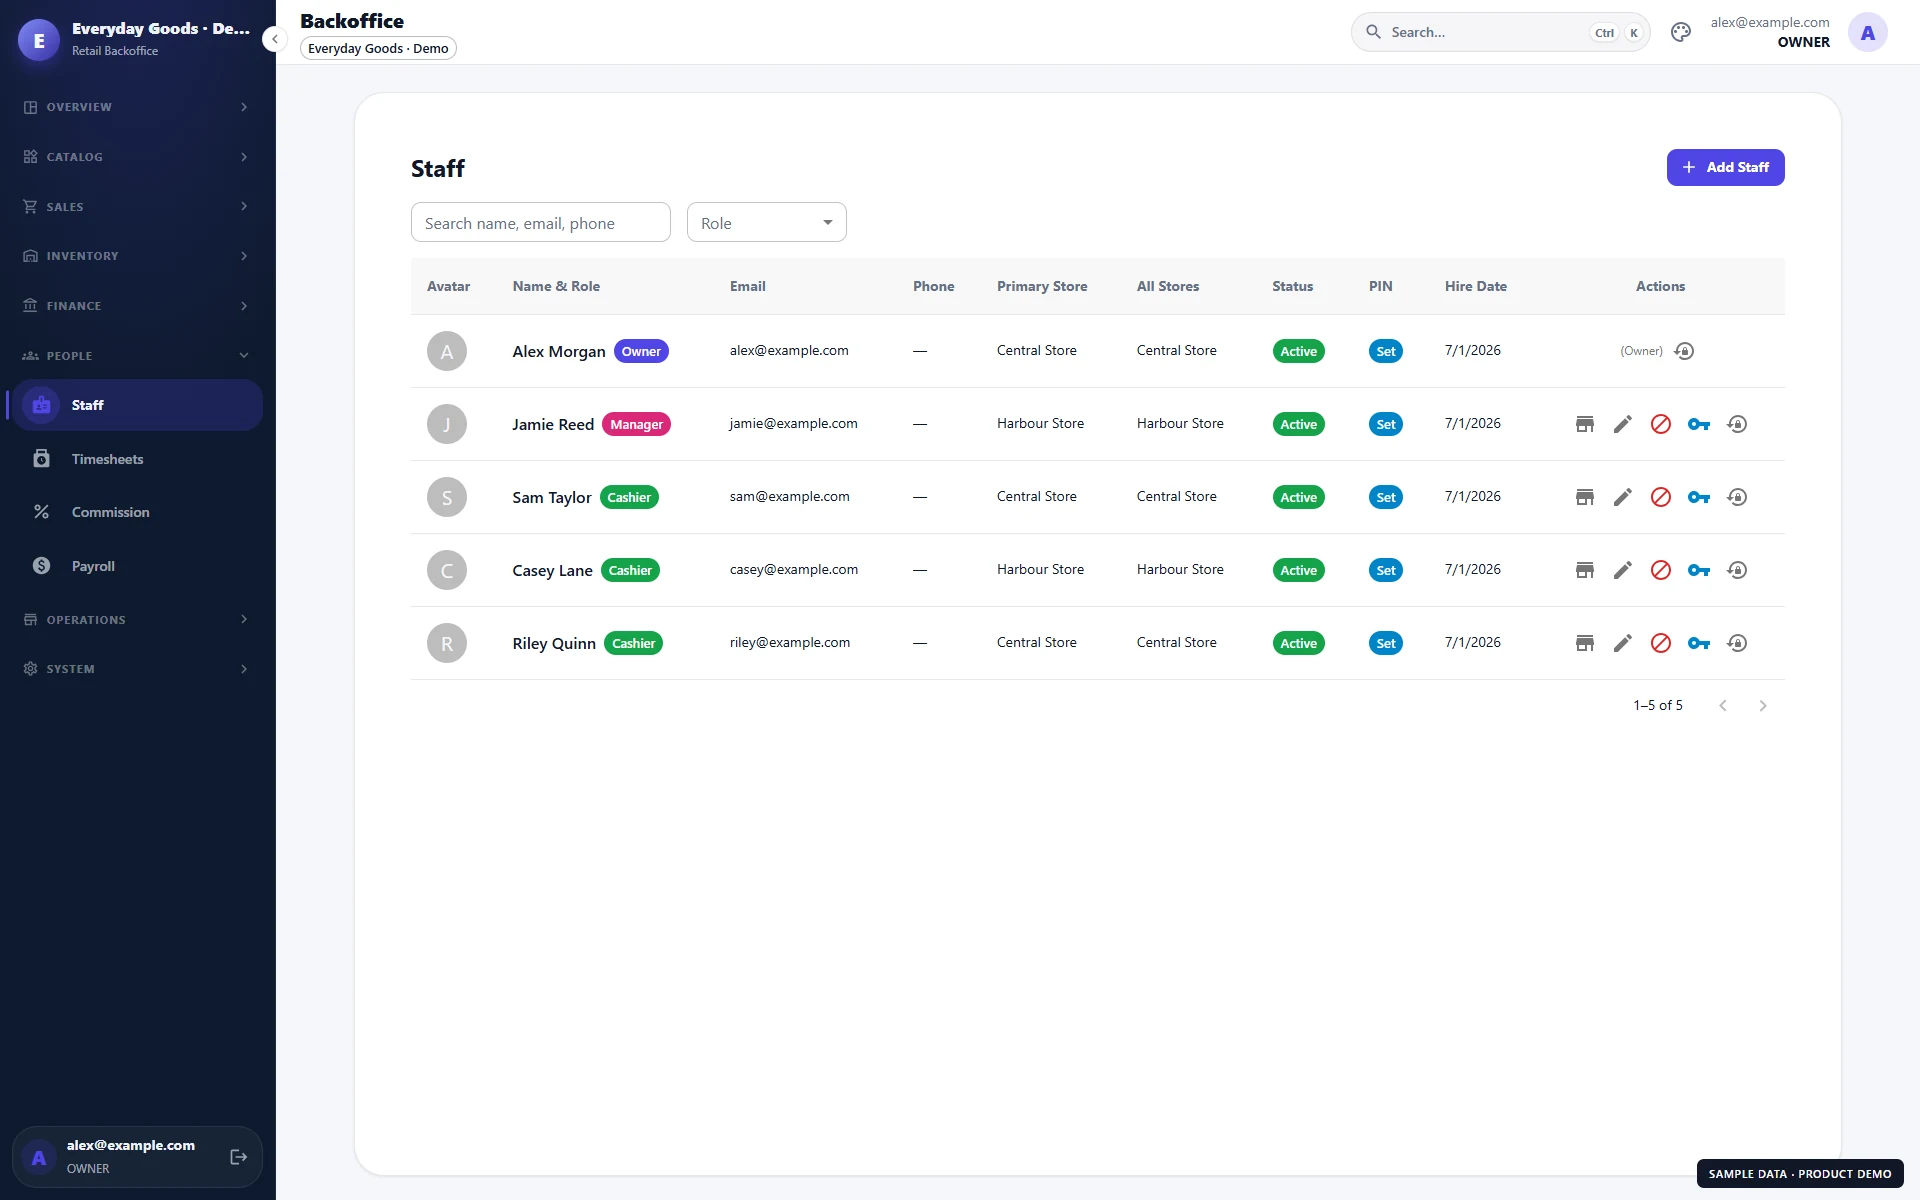Expand the Overview sidebar section
Viewport: 1920px width, 1200px height.
click(x=137, y=107)
